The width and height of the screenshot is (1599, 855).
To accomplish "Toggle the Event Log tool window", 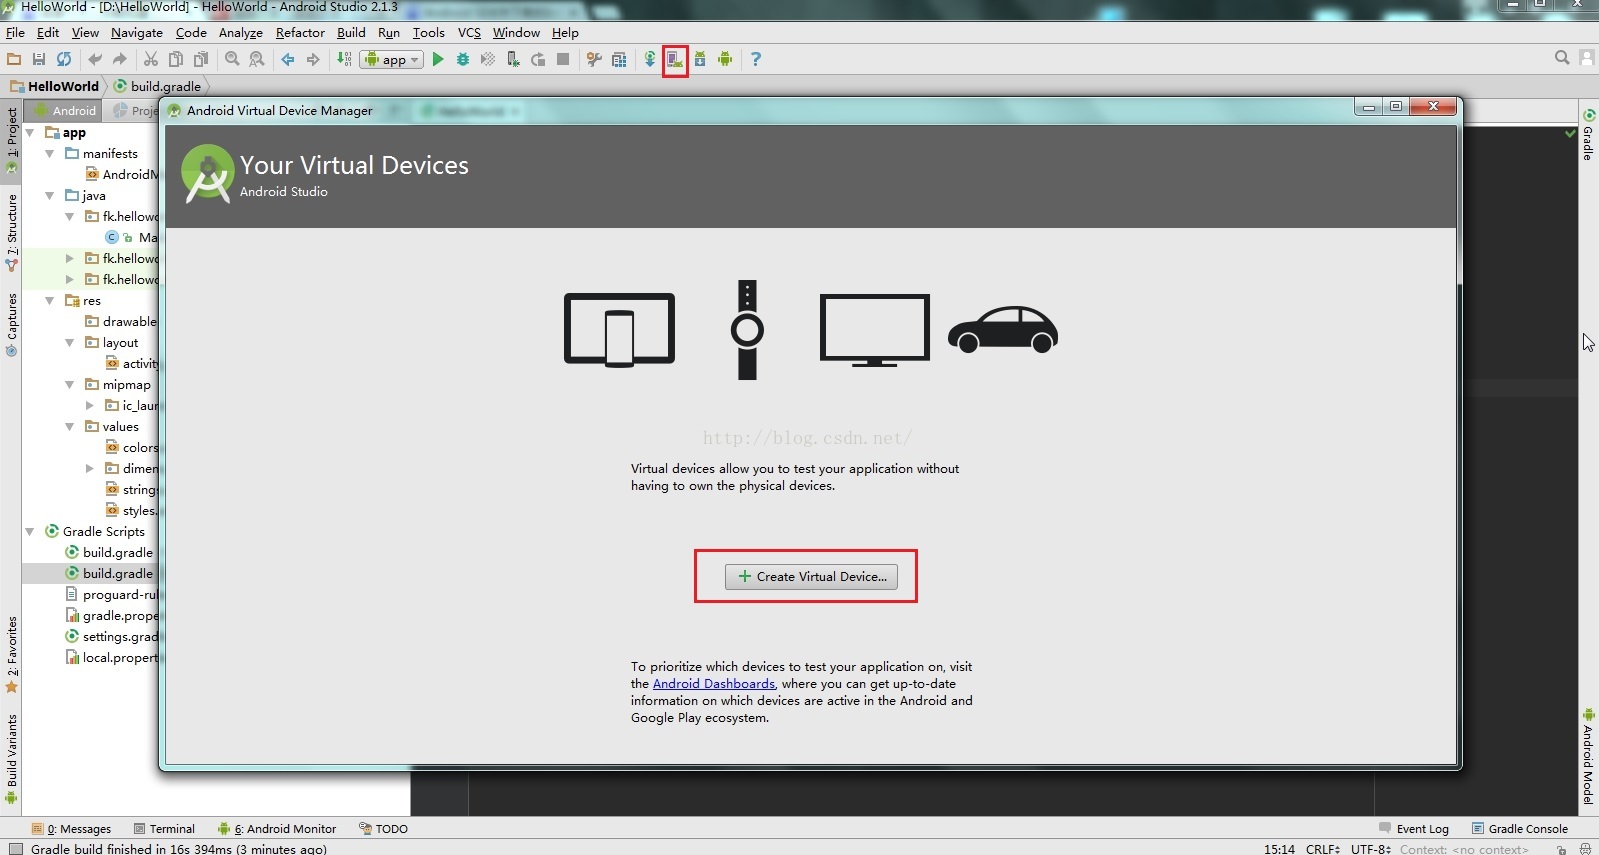I will click(x=1413, y=828).
